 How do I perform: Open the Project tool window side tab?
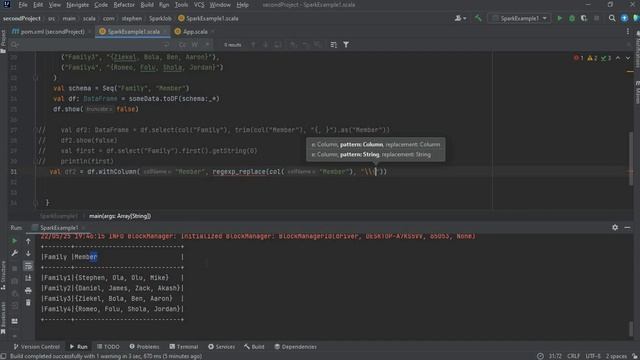(x=3, y=41)
